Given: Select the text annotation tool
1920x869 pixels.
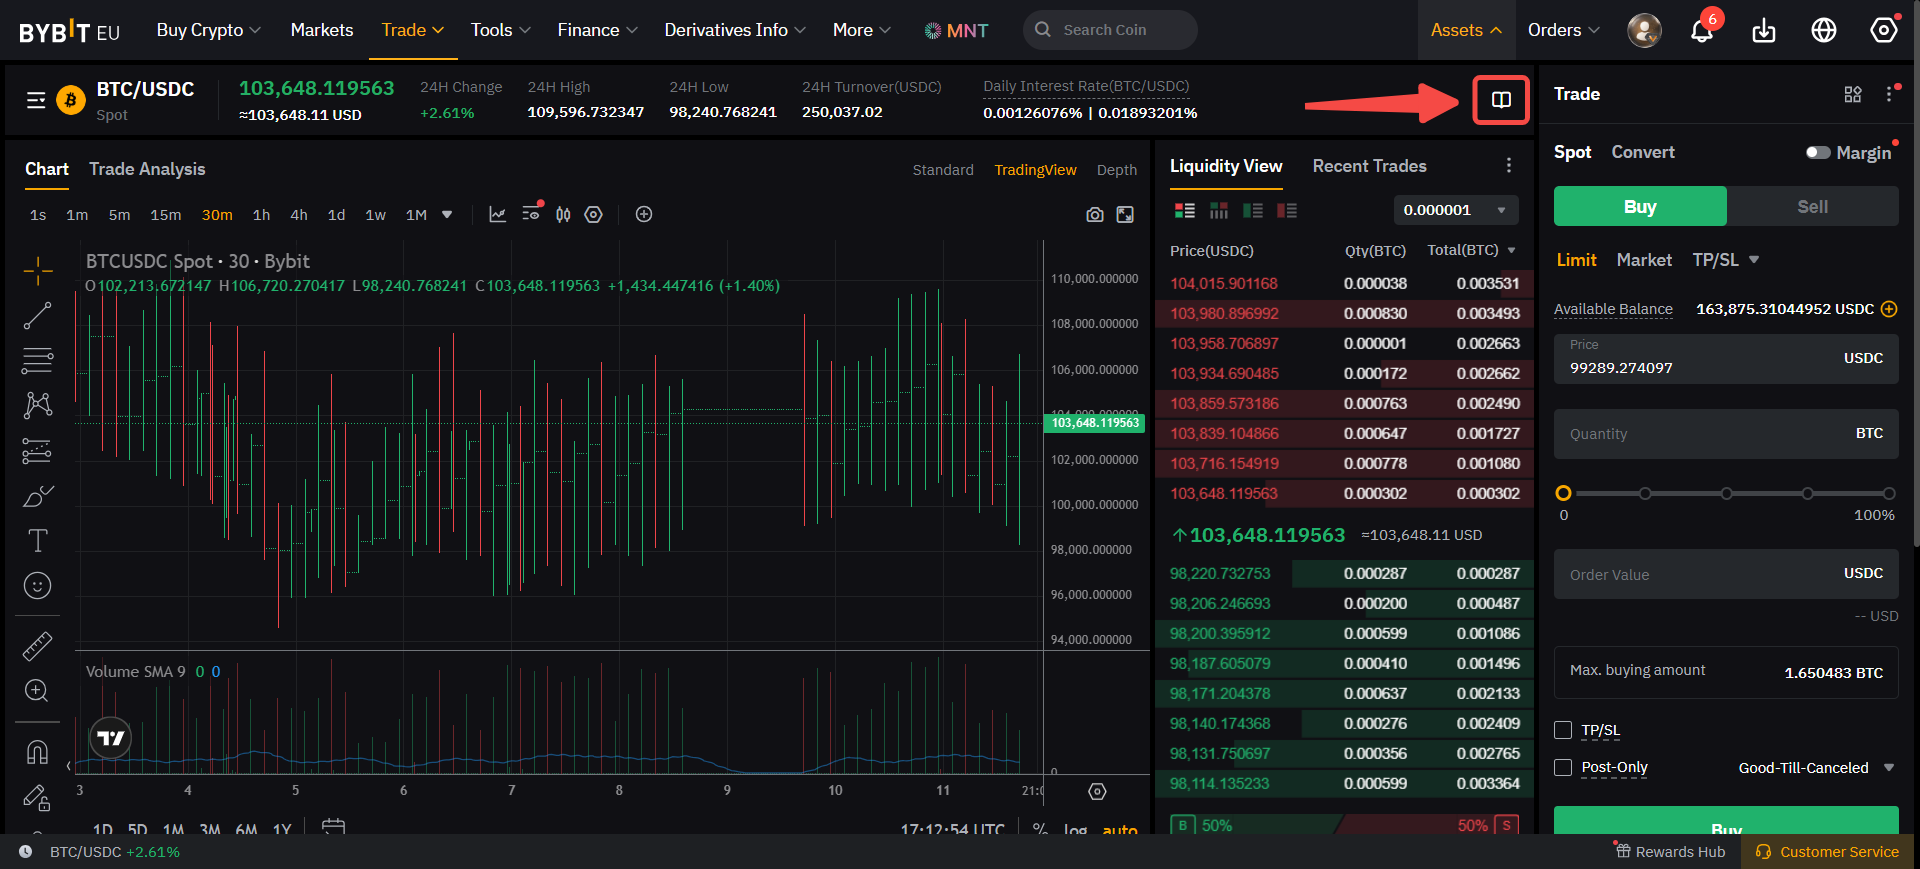Looking at the screenshot, I should coord(37,541).
